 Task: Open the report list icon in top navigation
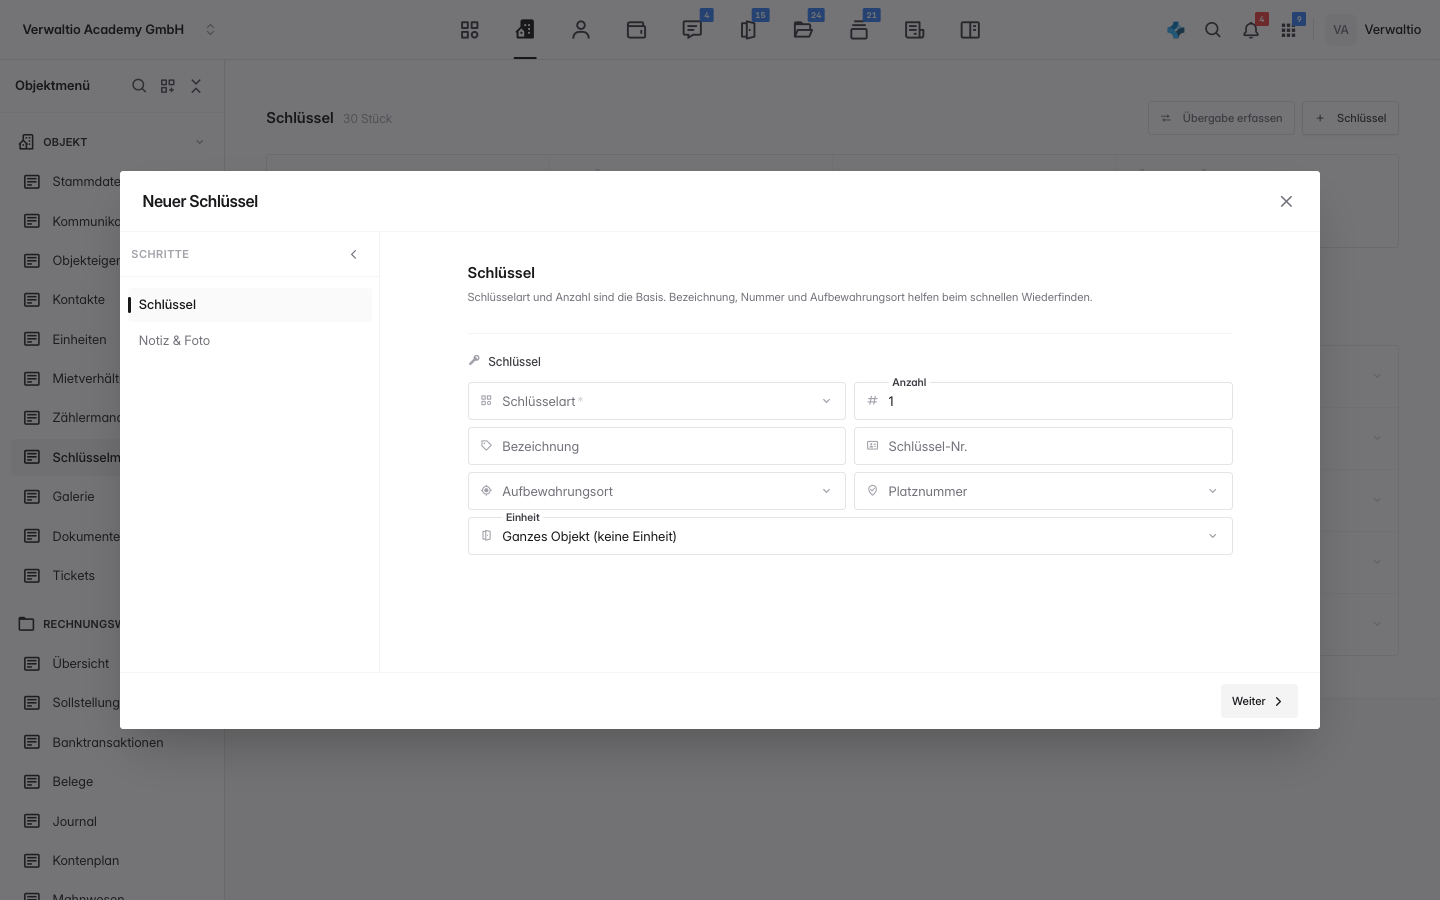click(x=914, y=30)
